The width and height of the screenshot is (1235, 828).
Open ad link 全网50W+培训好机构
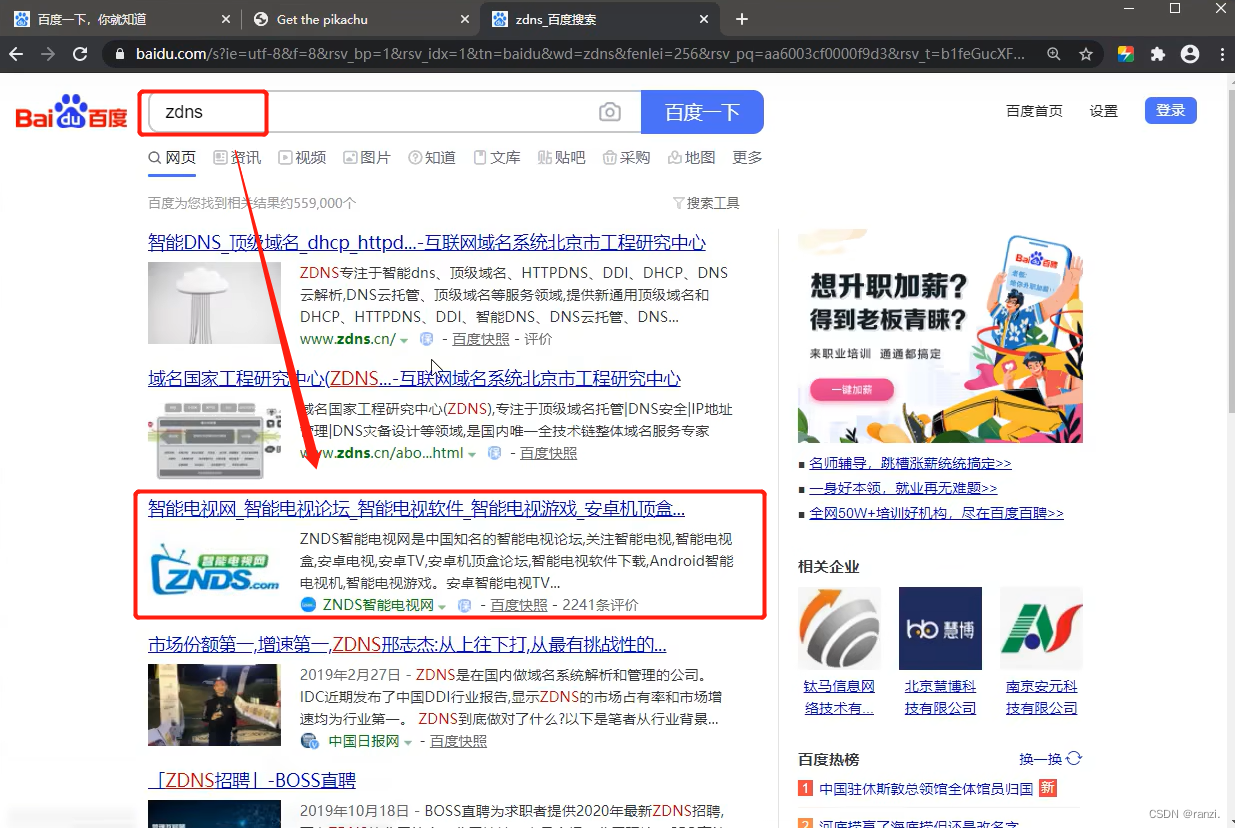coord(936,513)
